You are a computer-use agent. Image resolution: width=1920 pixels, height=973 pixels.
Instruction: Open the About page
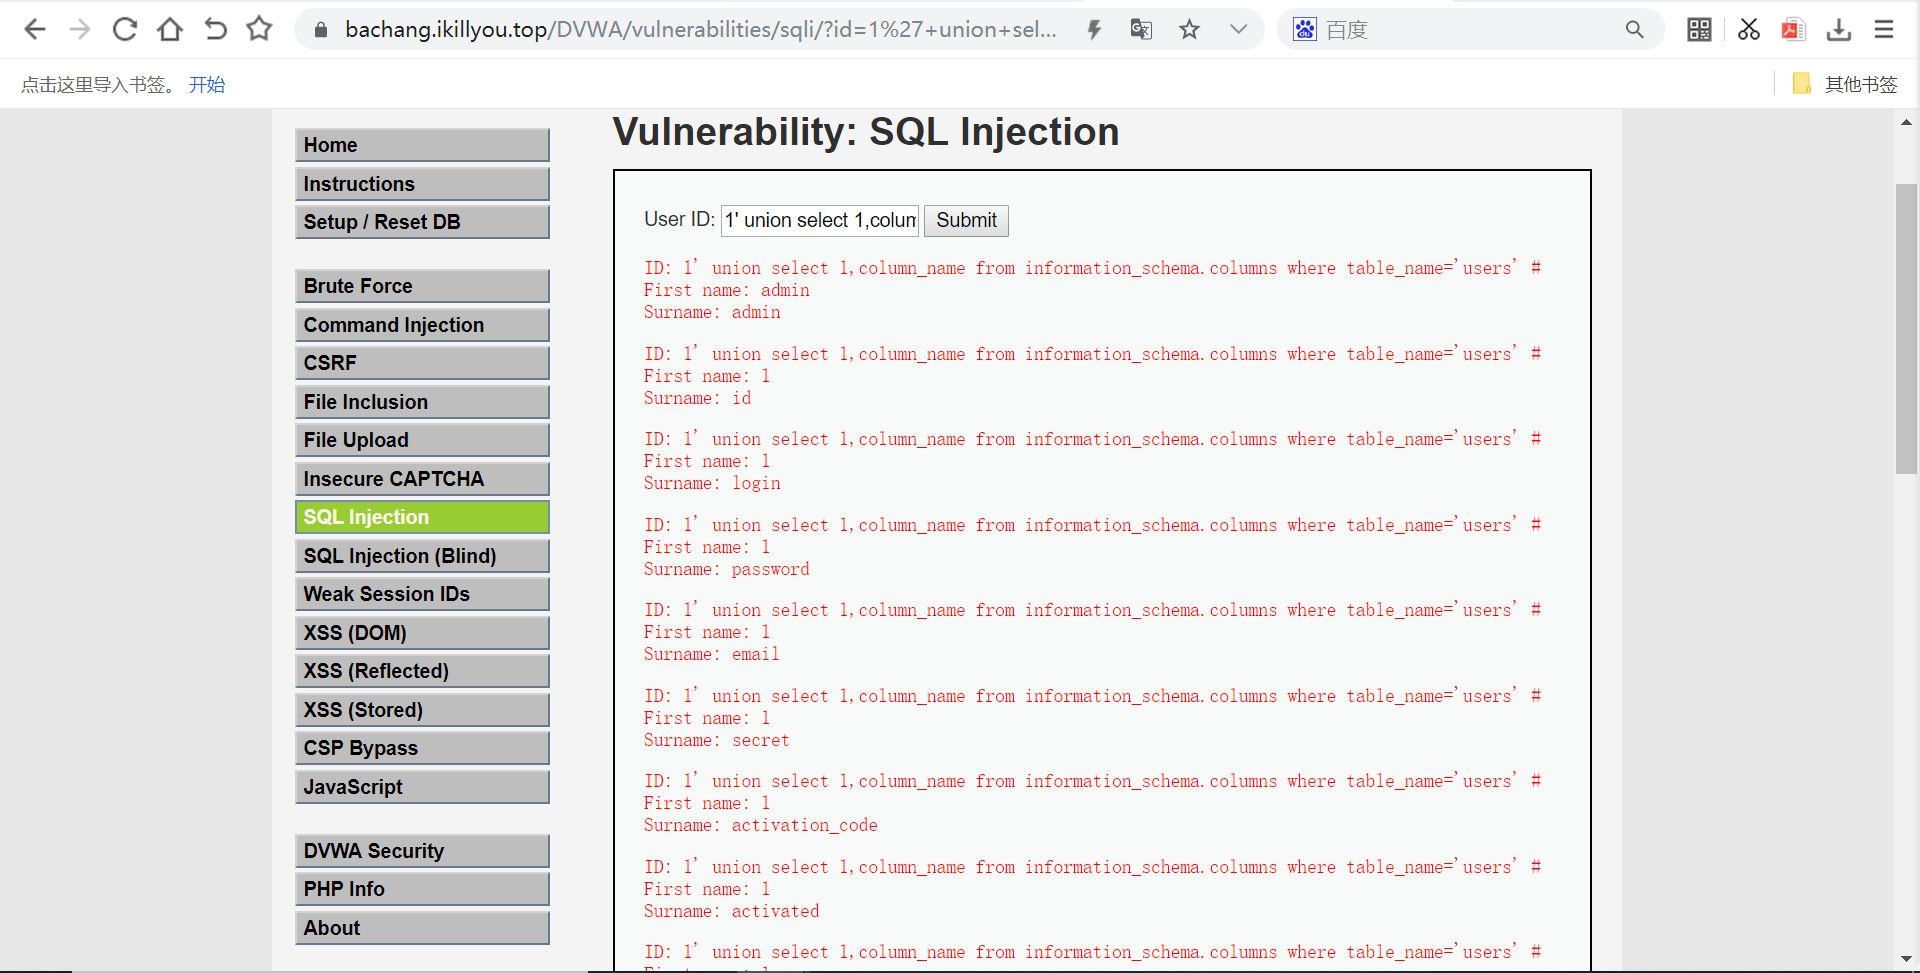coord(422,928)
